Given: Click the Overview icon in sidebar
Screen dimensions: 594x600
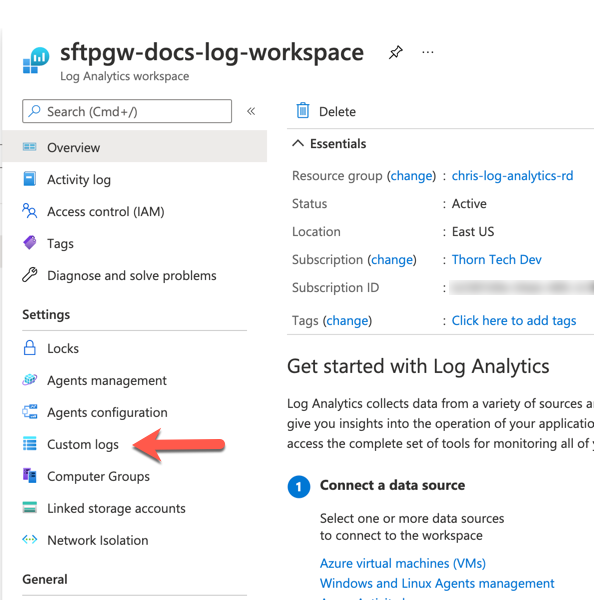Looking at the screenshot, I should 29,147.
